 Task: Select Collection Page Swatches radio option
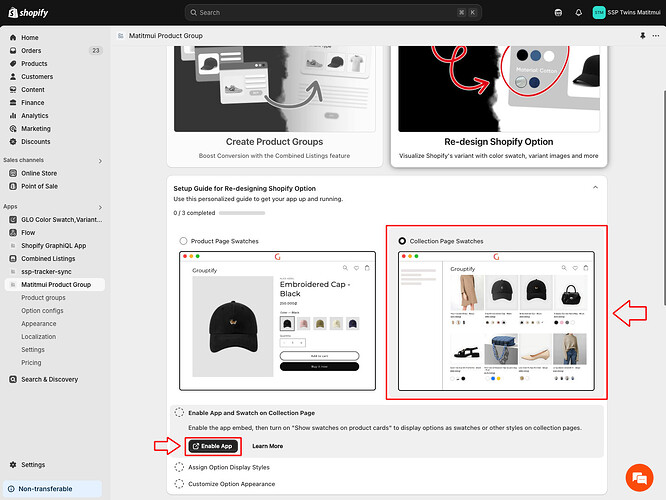(x=402, y=241)
